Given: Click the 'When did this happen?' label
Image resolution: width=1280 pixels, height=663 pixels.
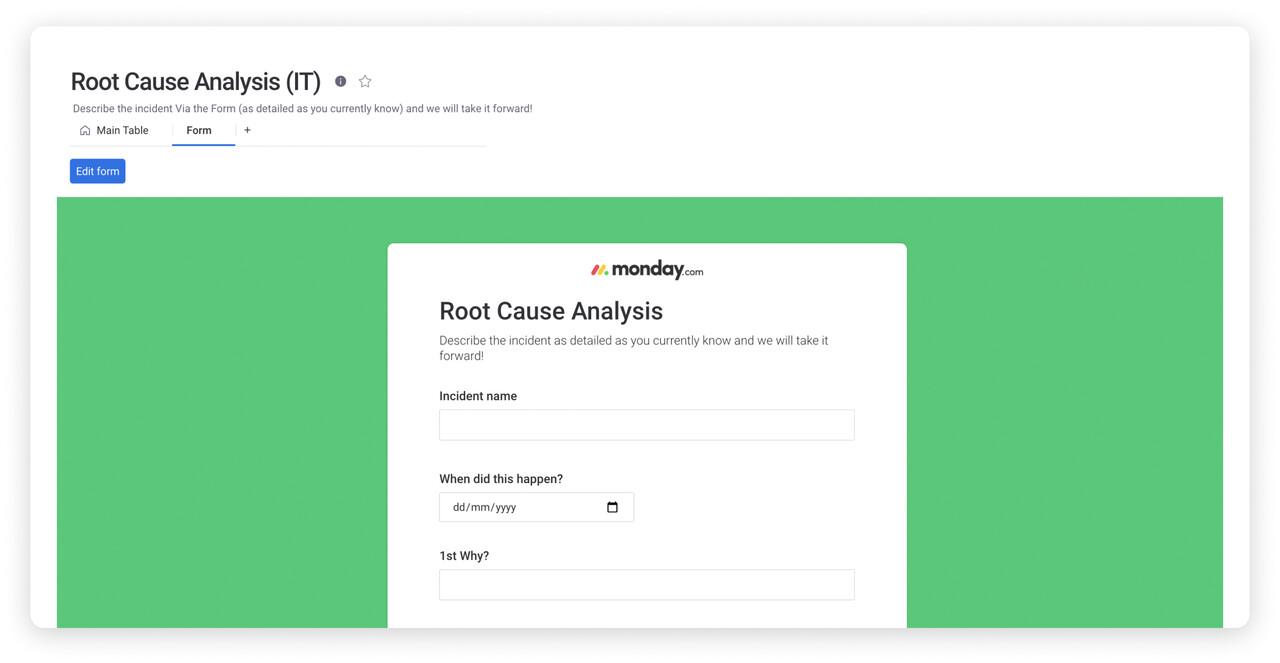Looking at the screenshot, I should [501, 479].
